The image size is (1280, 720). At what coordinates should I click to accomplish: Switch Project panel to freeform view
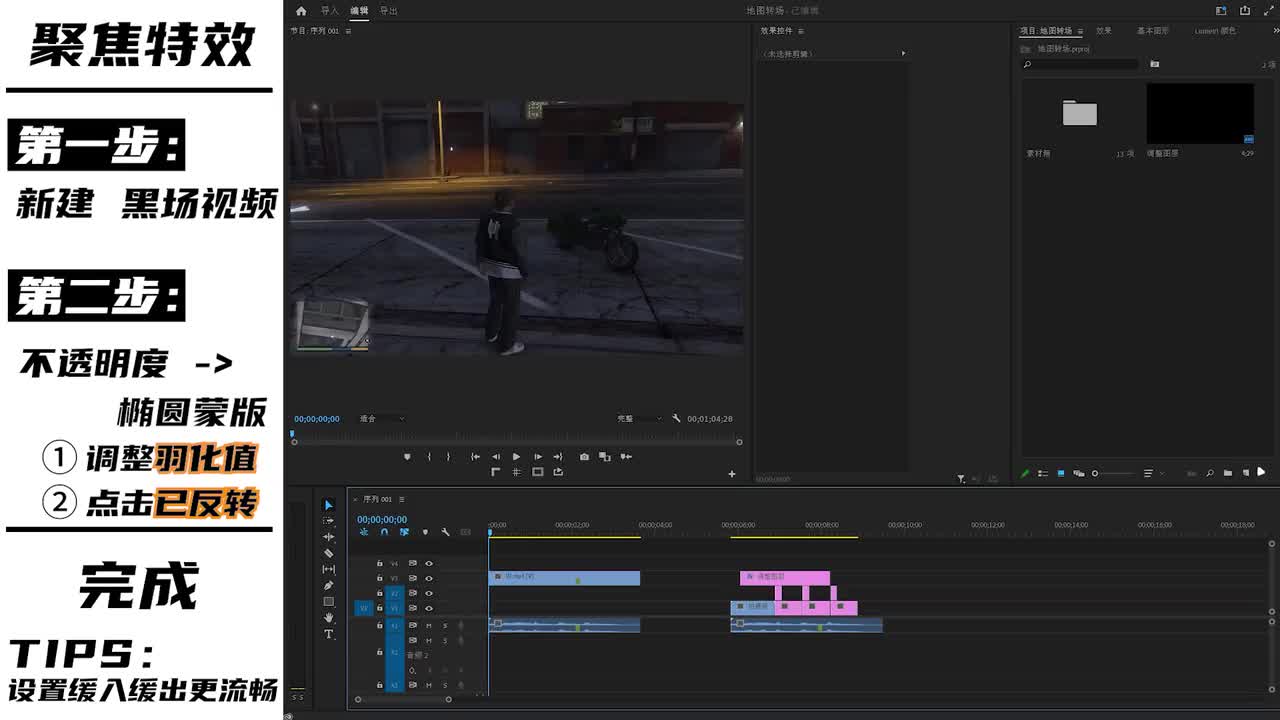pyautogui.click(x=1078, y=473)
